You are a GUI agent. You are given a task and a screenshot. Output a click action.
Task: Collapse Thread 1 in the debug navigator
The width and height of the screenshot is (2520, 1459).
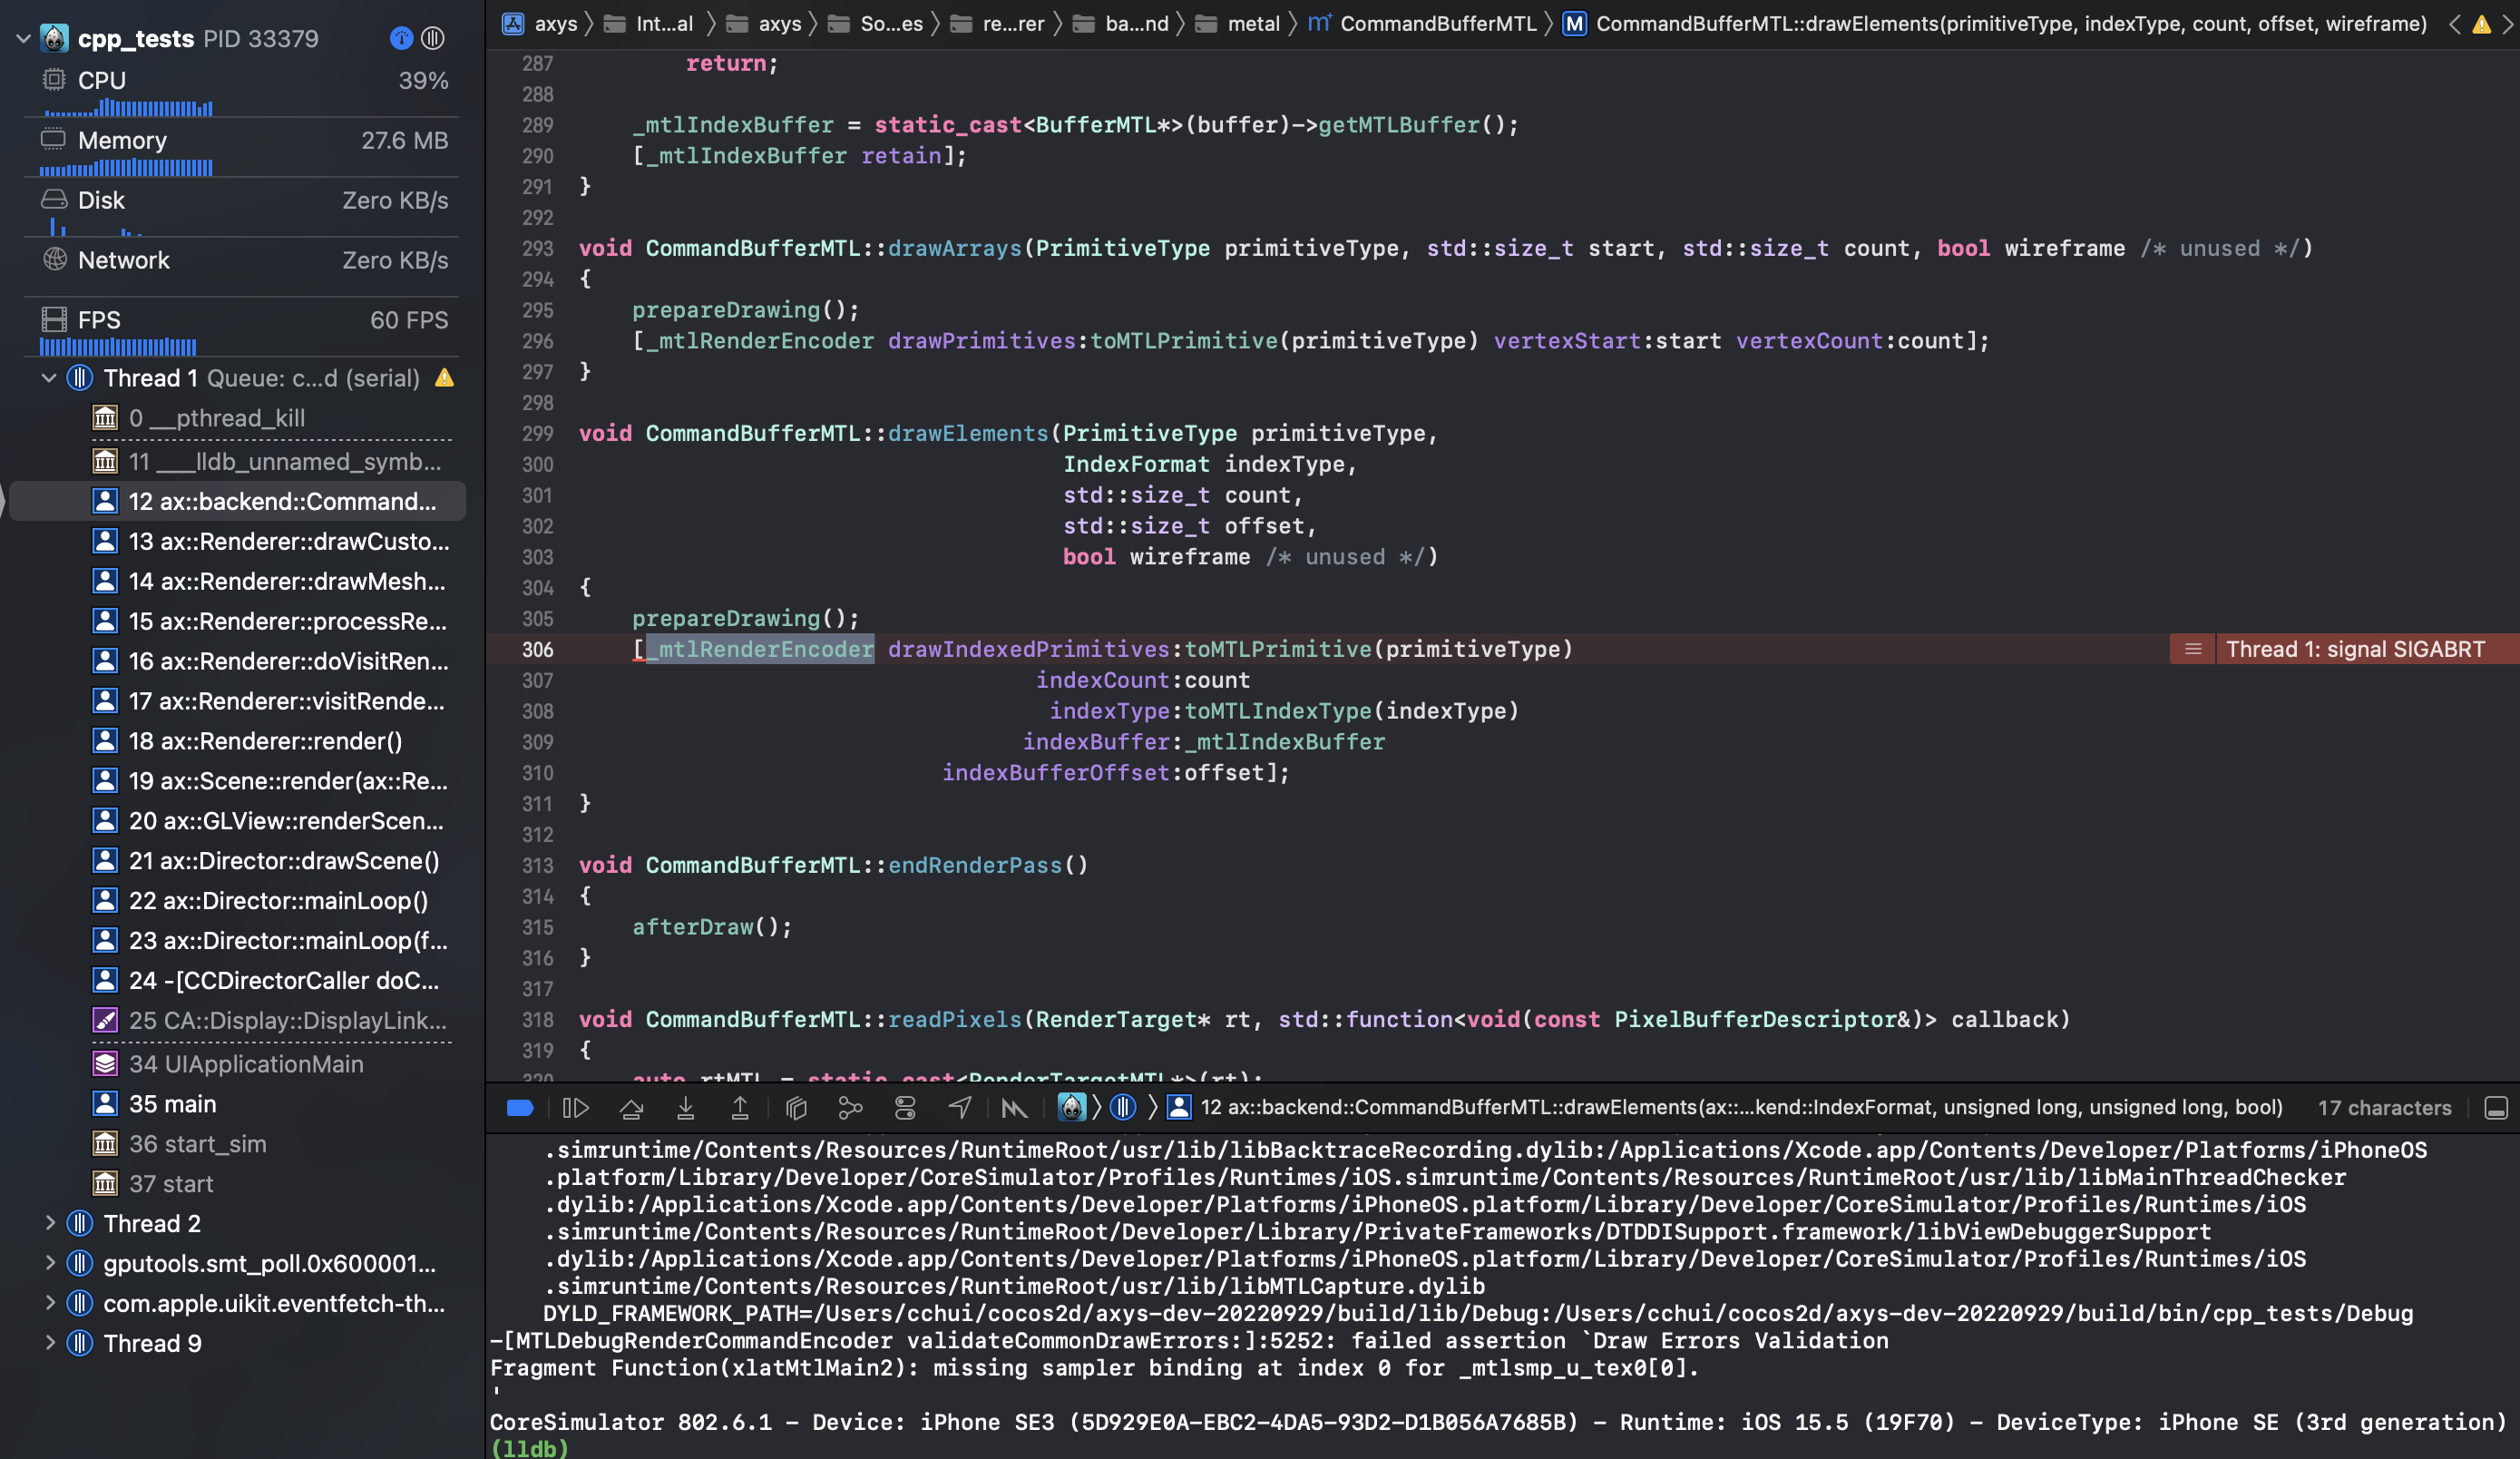coord(47,378)
